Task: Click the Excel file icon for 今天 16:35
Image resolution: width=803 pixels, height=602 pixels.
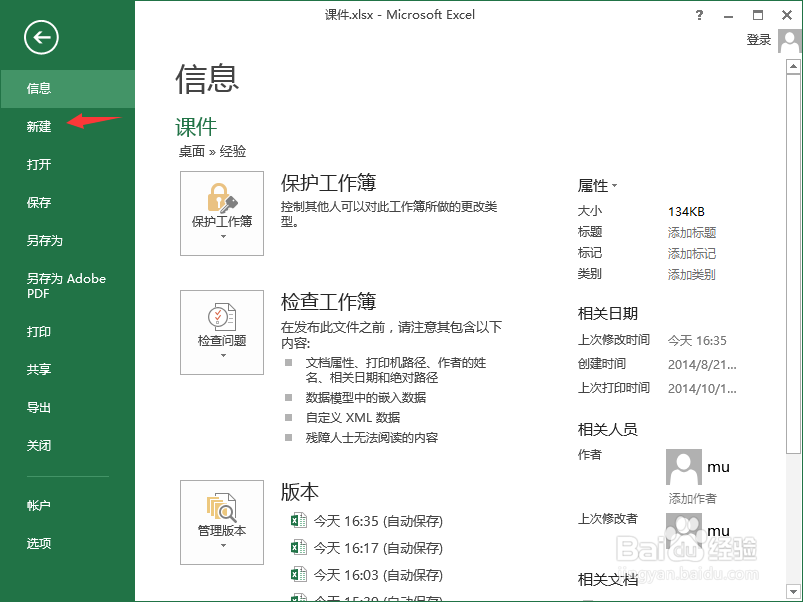Action: [299, 521]
